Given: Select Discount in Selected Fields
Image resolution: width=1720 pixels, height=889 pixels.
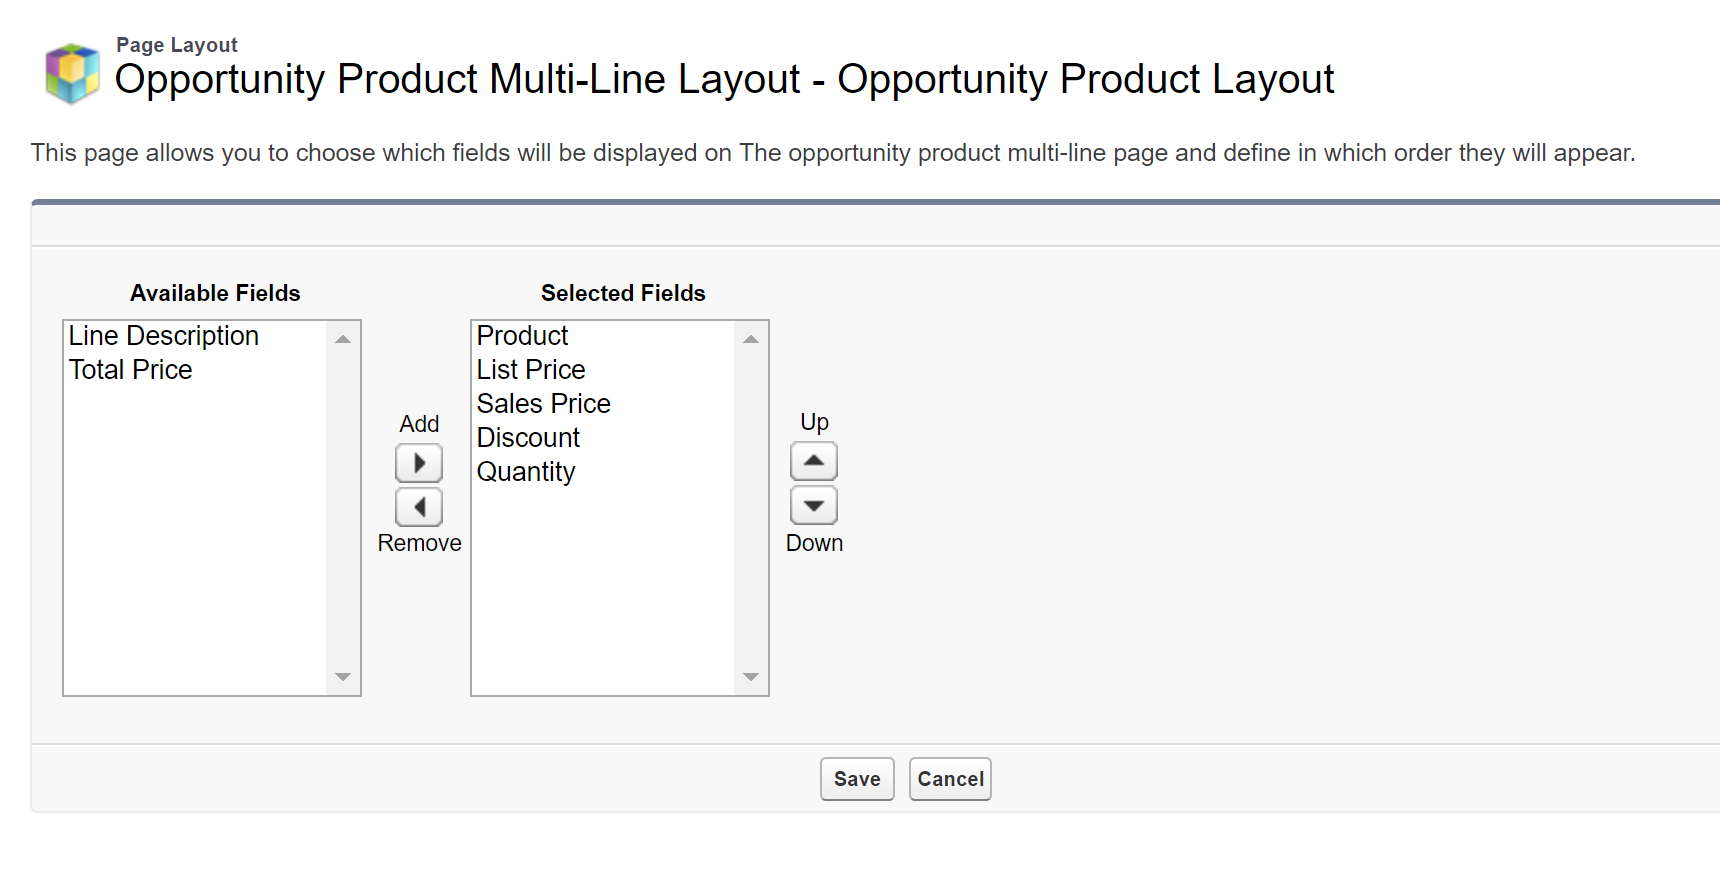Looking at the screenshot, I should (527, 437).
